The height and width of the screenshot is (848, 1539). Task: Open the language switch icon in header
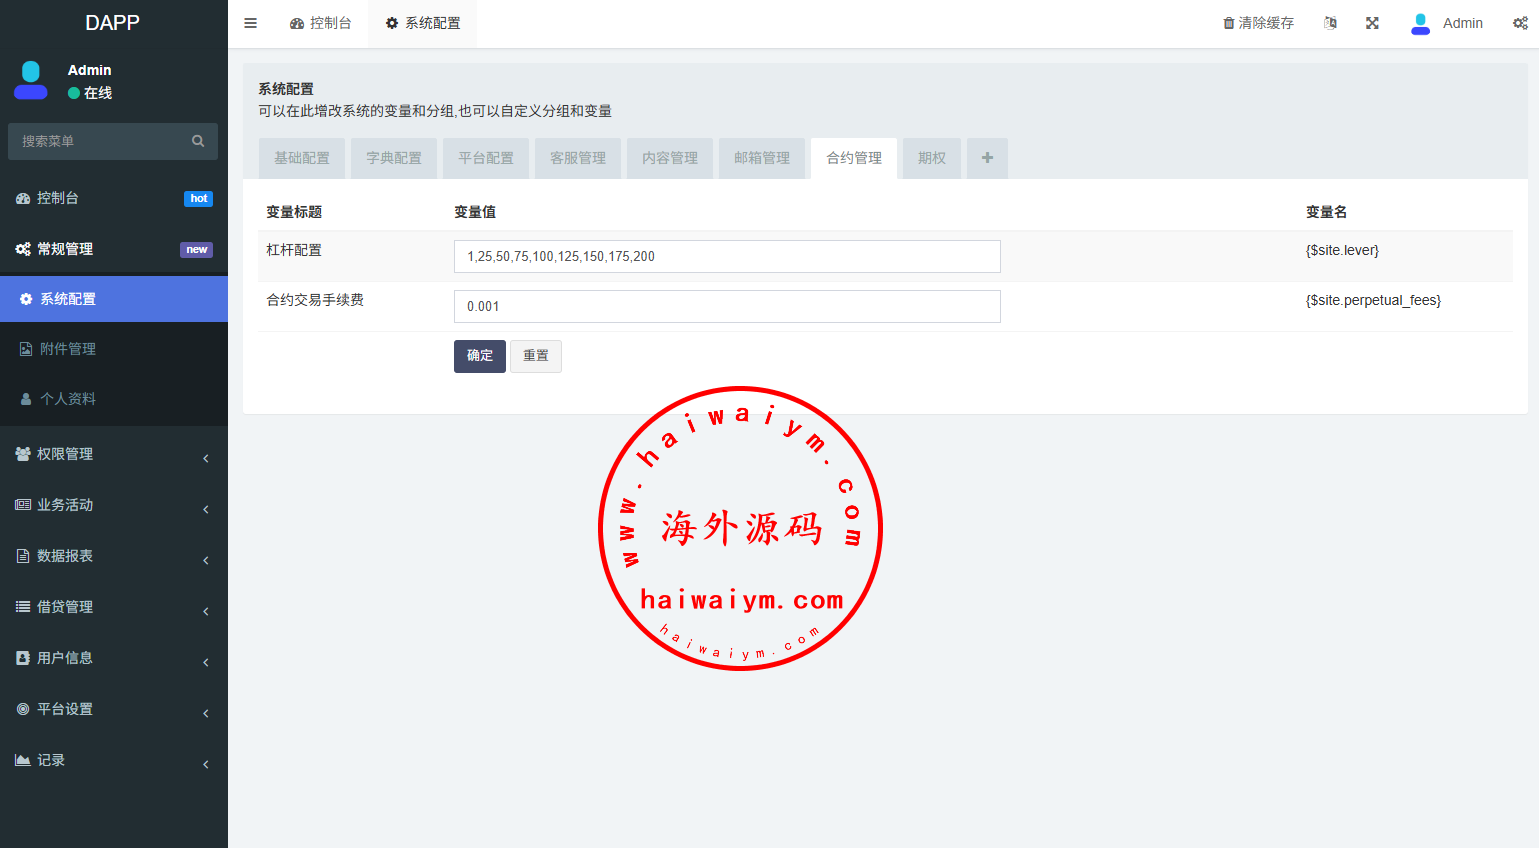click(1330, 23)
